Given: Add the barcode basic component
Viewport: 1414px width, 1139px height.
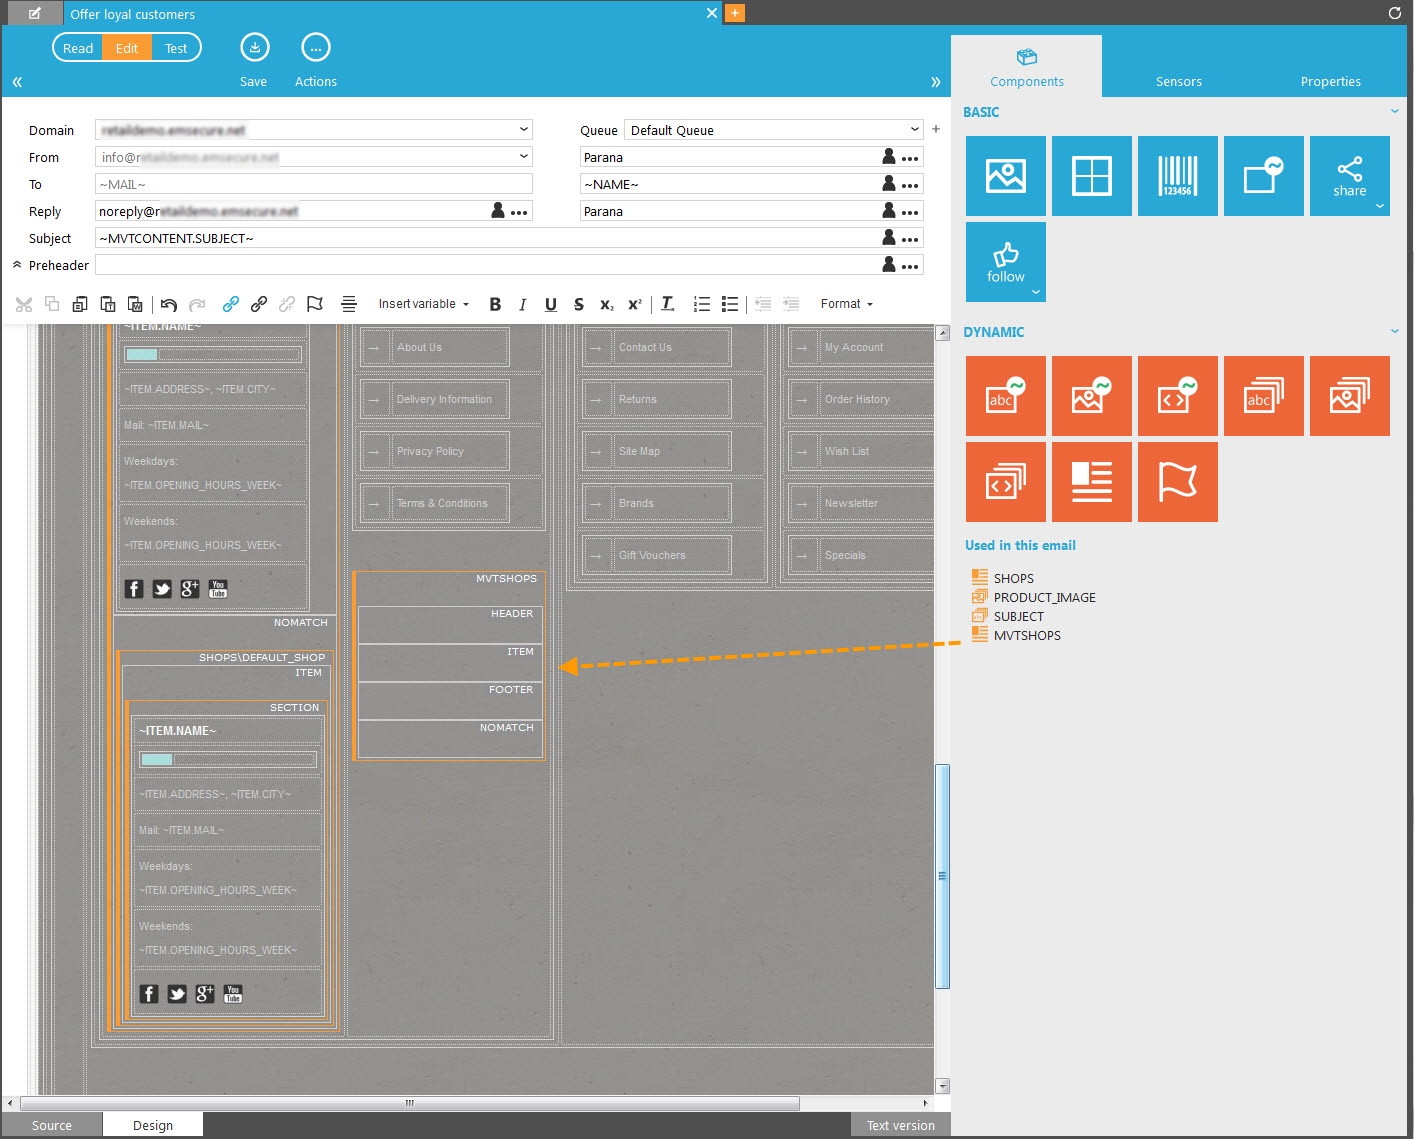Looking at the screenshot, I should (1177, 176).
